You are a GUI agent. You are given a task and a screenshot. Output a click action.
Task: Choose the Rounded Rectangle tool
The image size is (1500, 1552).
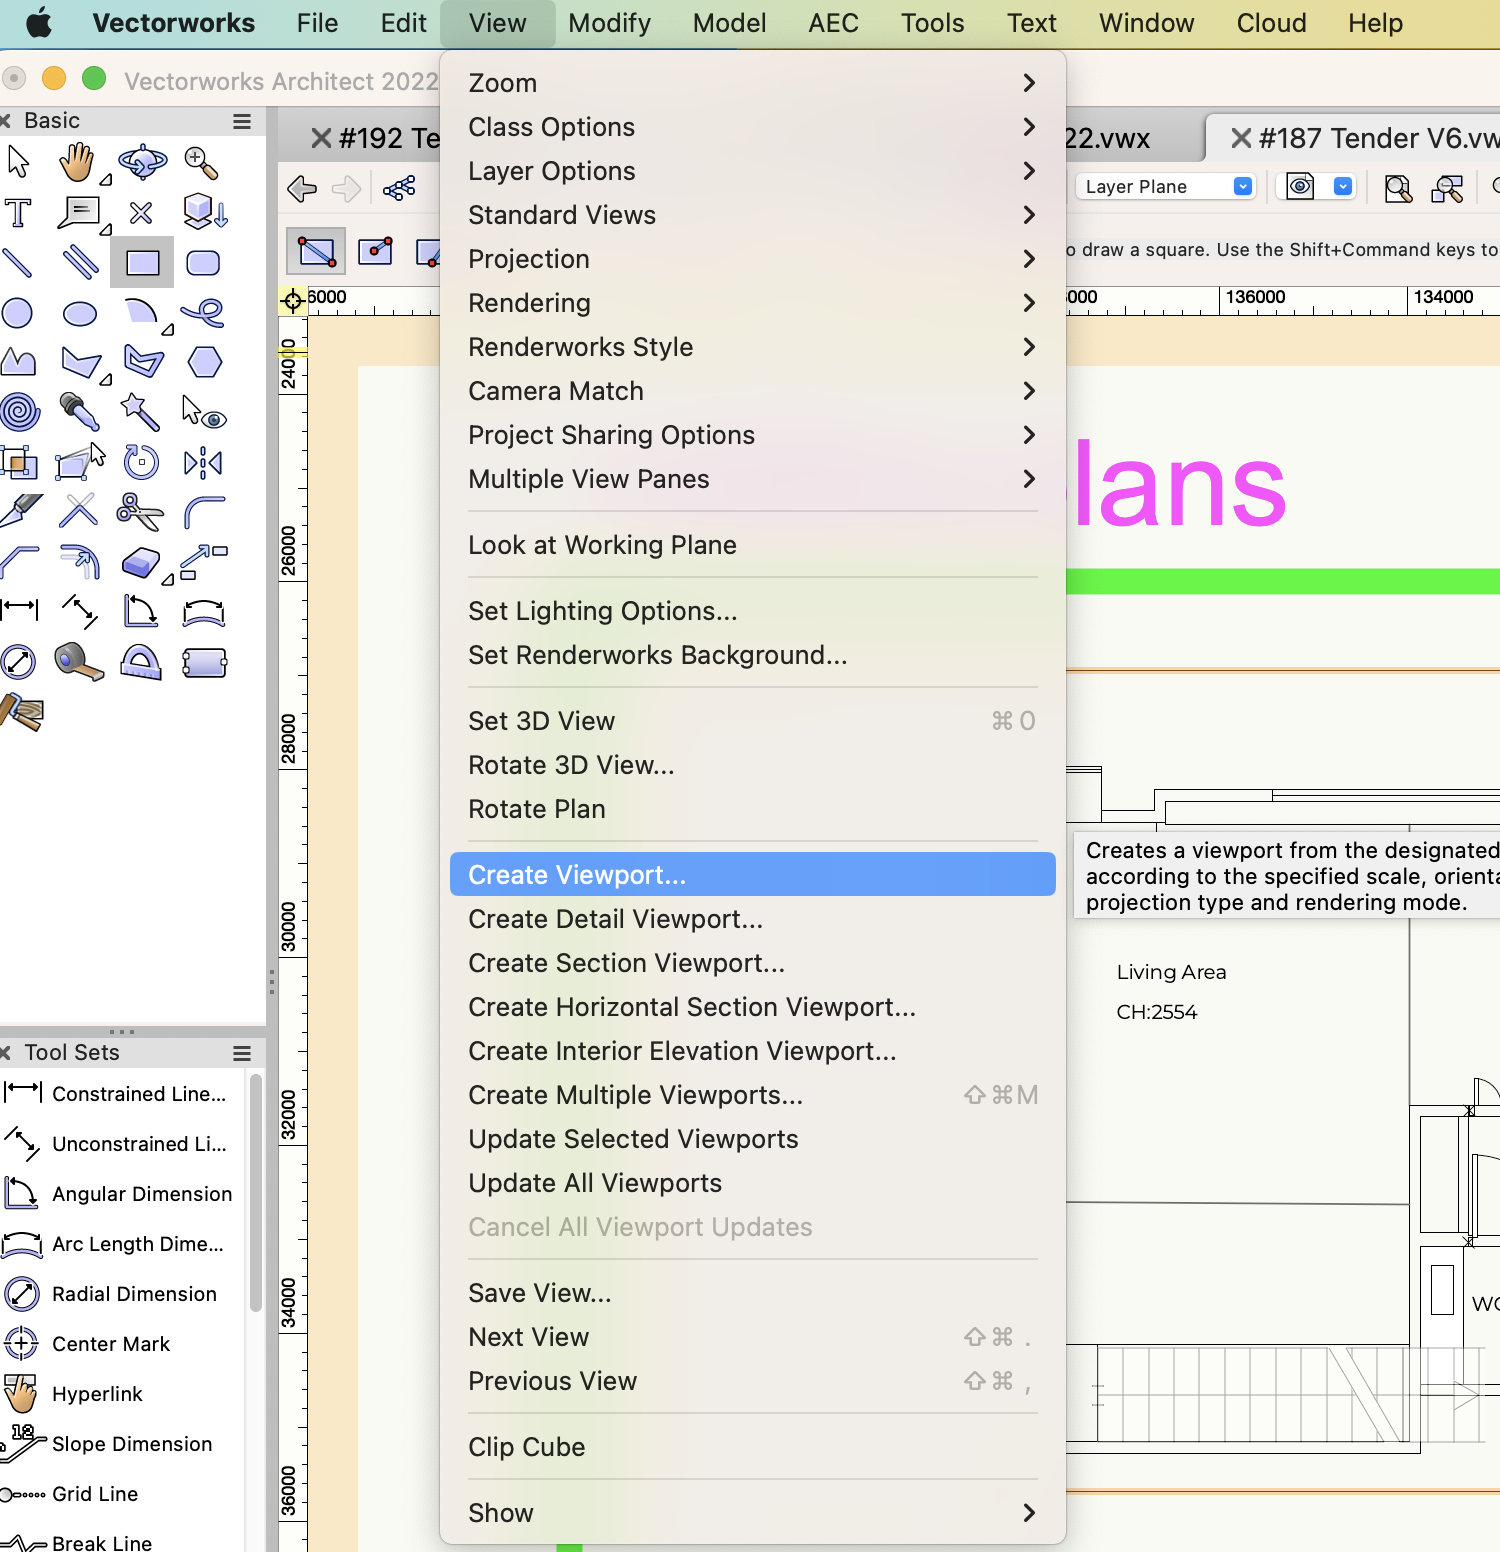point(203,263)
